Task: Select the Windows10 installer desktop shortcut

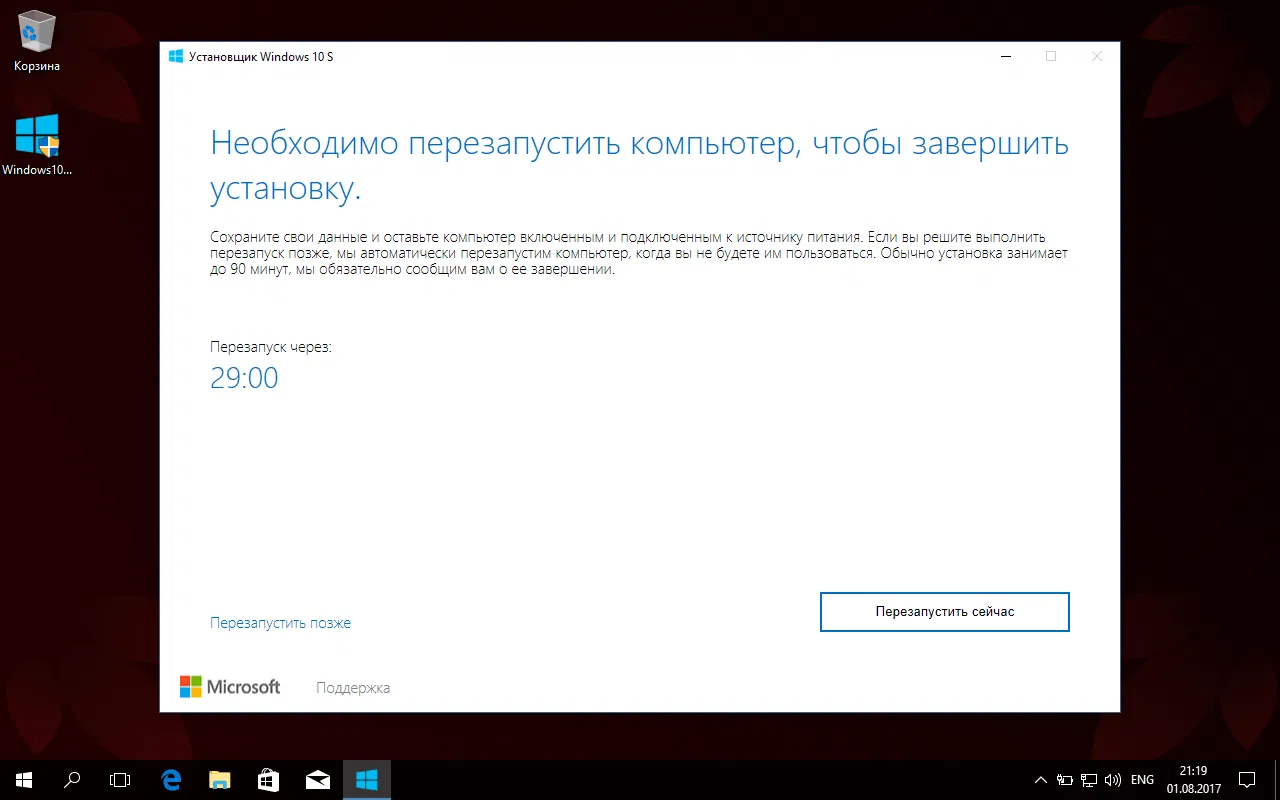Action: (37, 145)
